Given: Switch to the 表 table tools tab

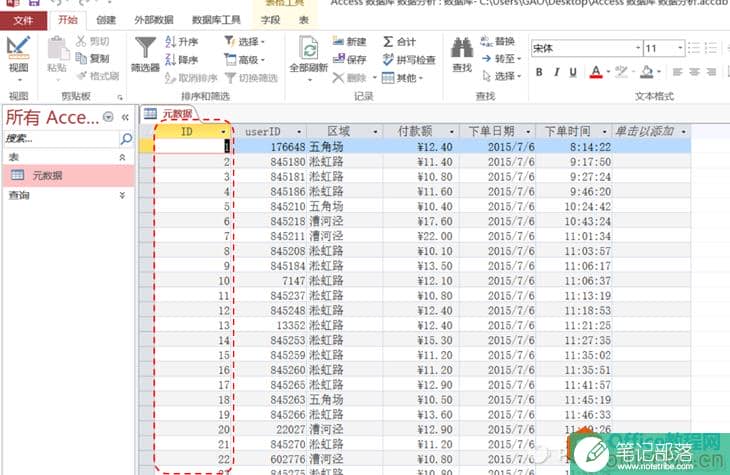Looking at the screenshot, I should coord(304,20).
